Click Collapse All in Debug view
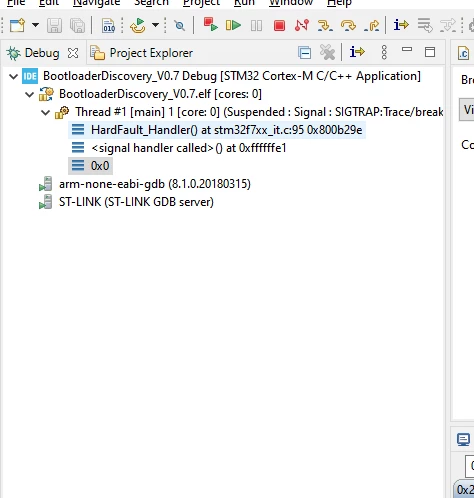This screenshot has width=474, height=498. [305, 53]
